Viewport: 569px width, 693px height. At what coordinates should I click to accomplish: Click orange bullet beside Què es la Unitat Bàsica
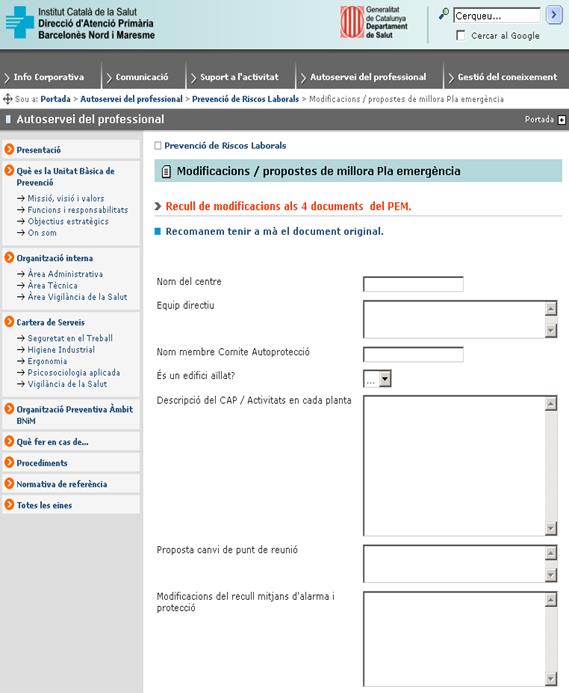pos(9,170)
